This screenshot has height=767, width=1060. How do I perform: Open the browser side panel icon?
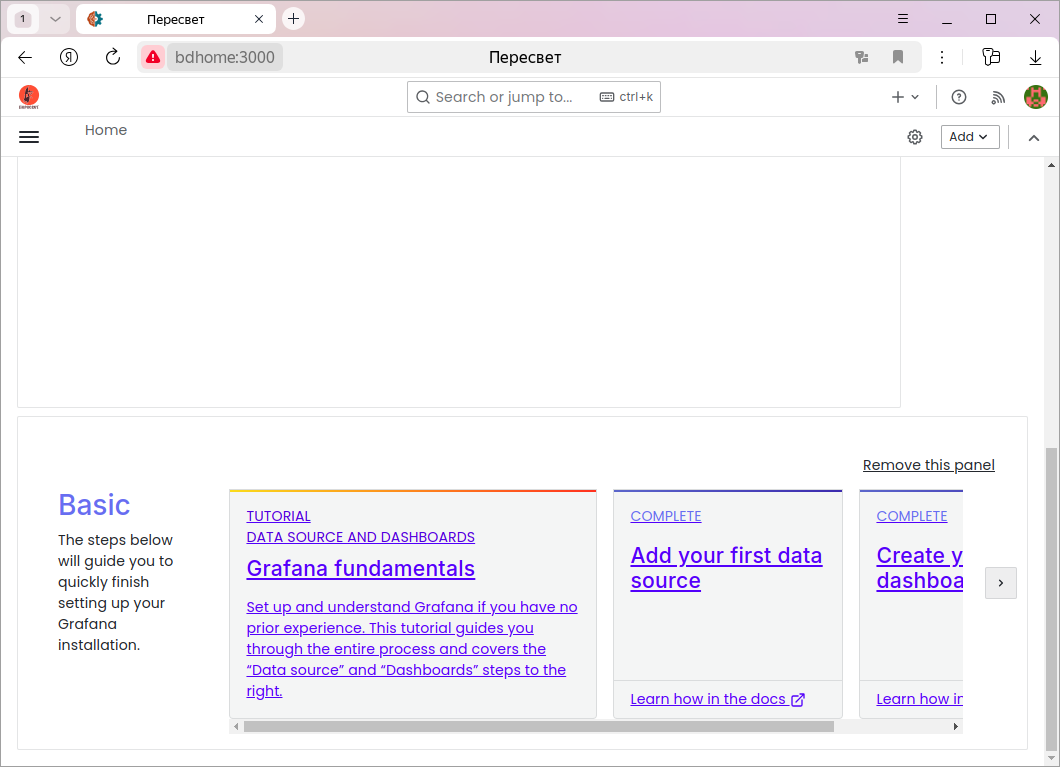(x=991, y=57)
